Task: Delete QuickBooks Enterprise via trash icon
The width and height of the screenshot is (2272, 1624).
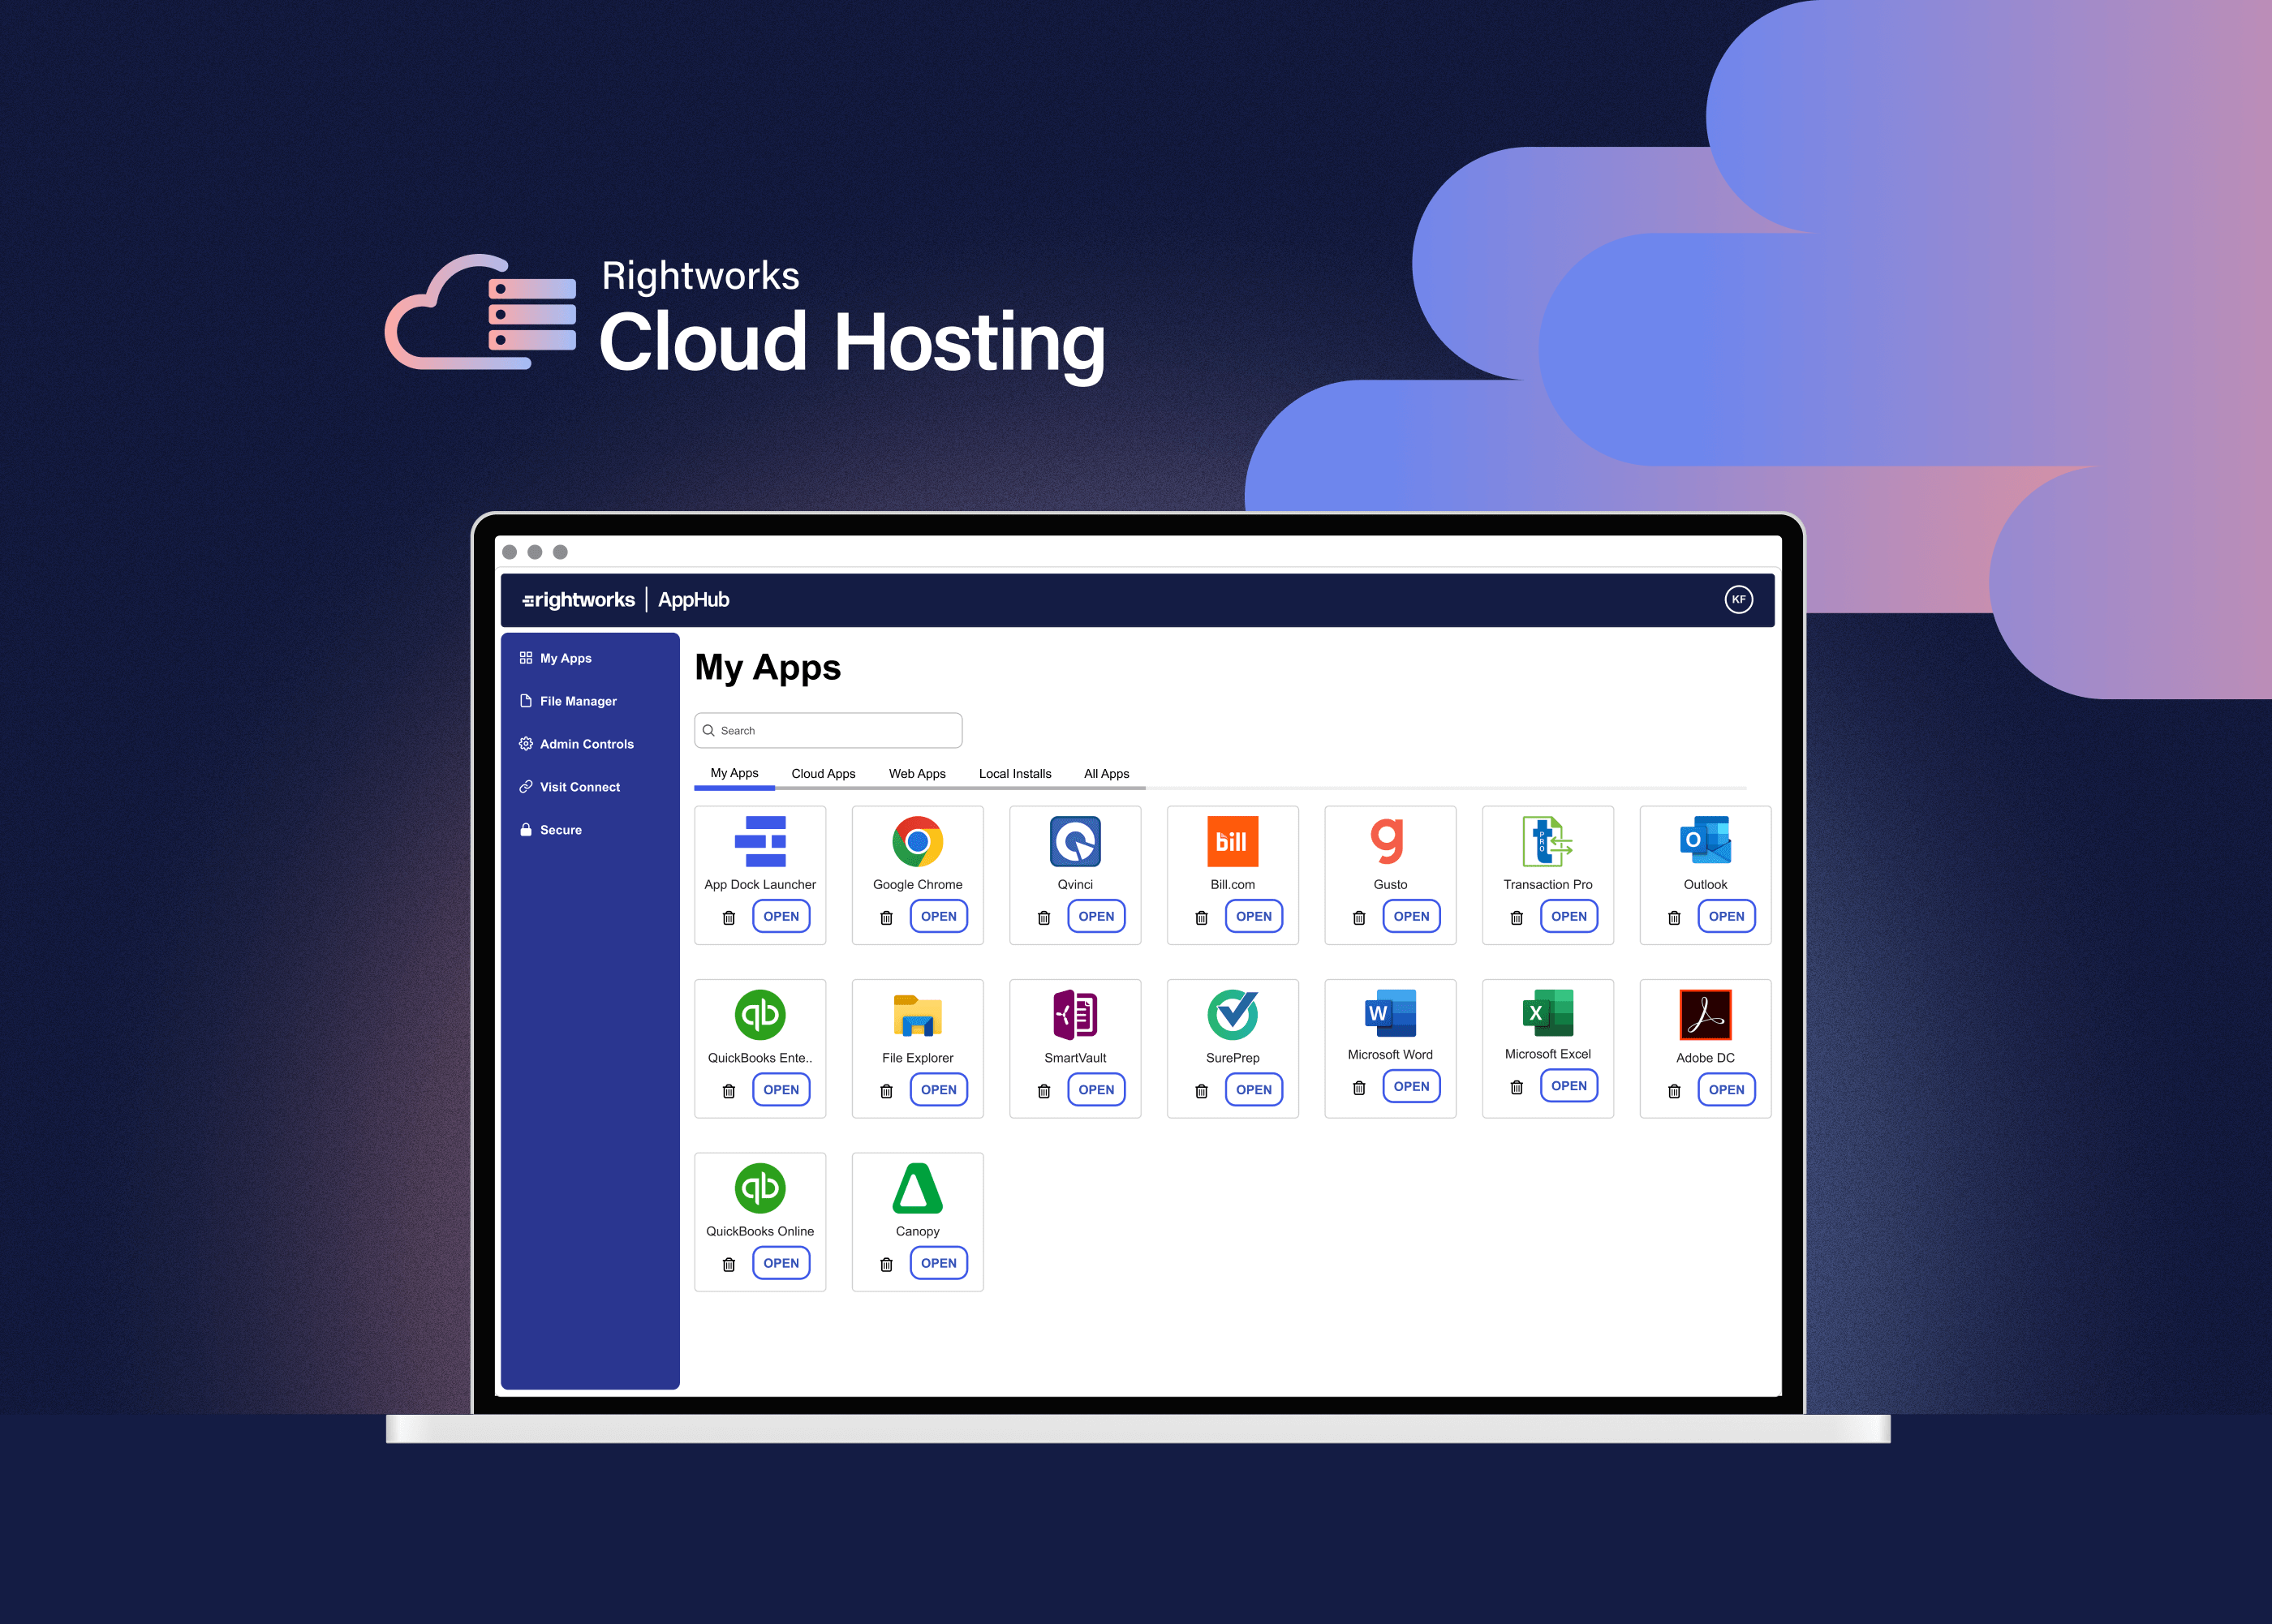Action: click(729, 1091)
